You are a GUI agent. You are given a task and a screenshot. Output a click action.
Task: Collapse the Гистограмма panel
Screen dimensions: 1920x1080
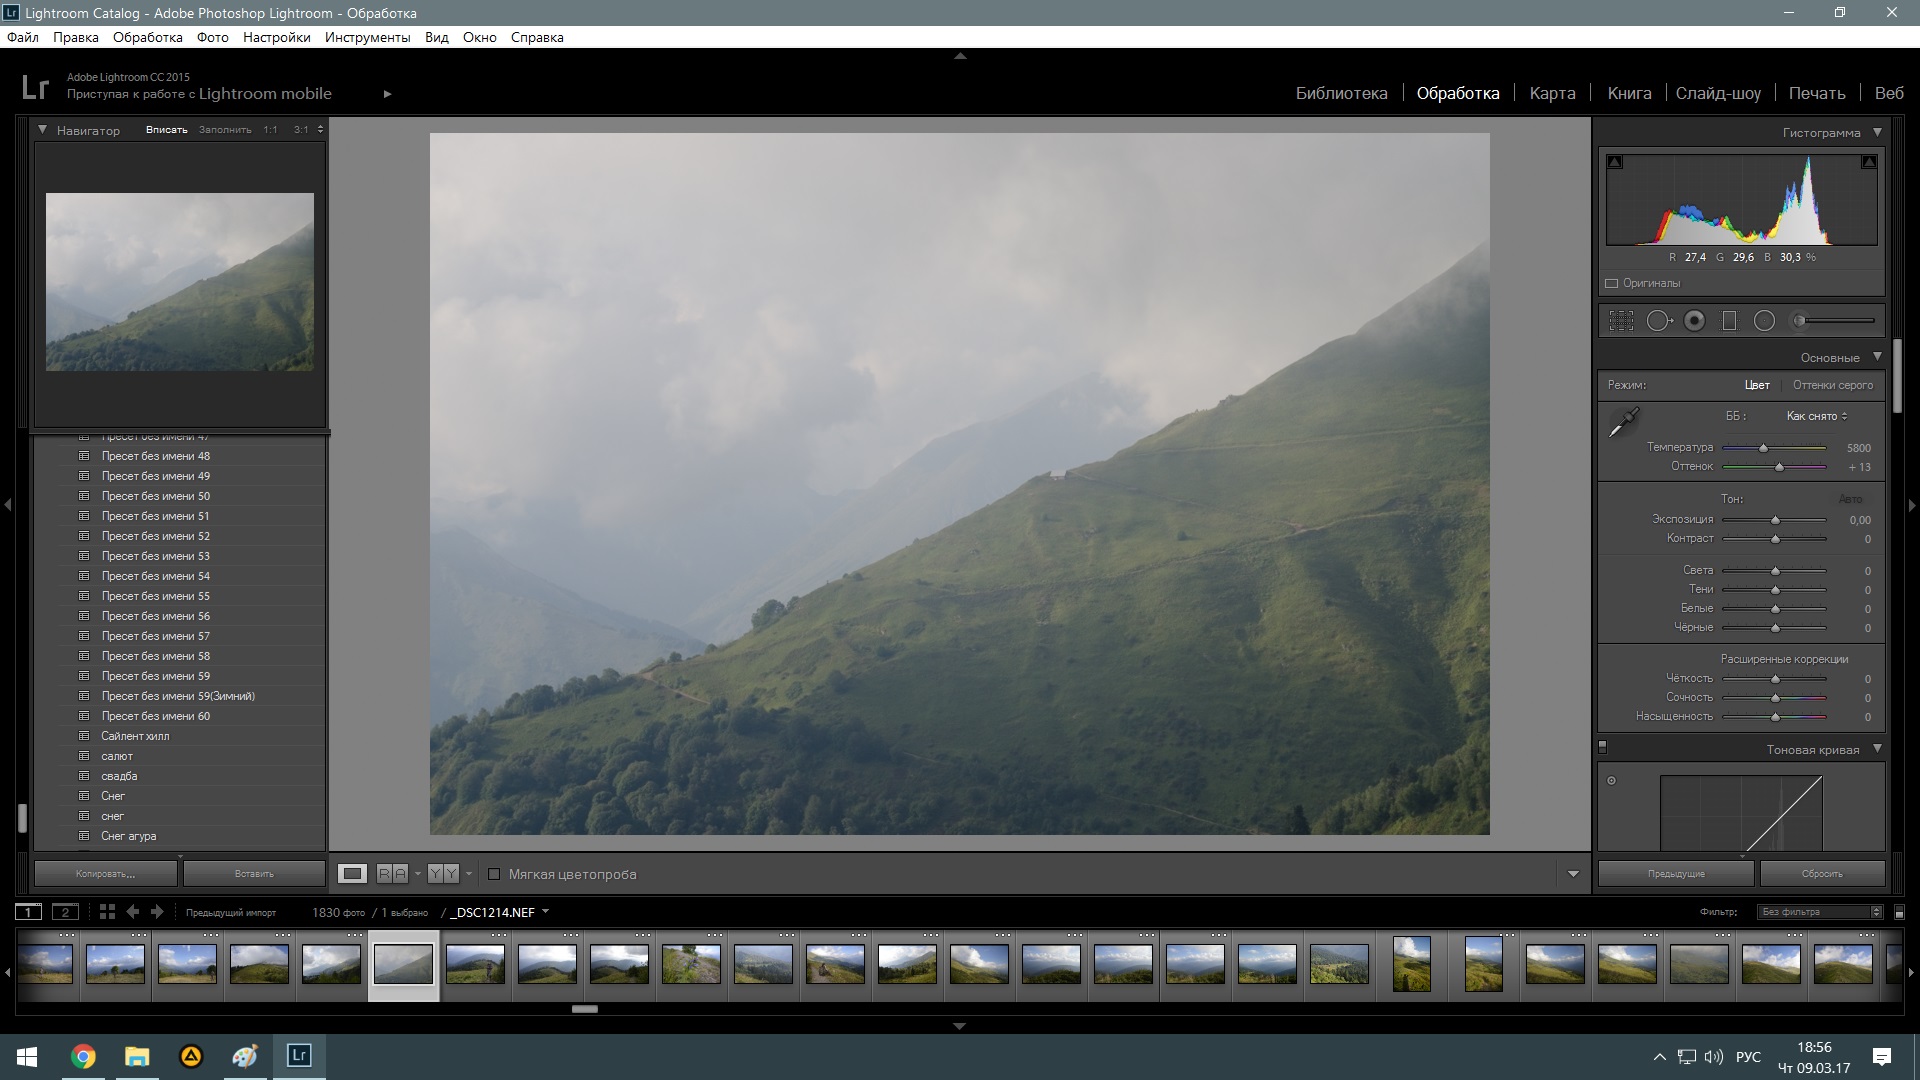[1877, 132]
